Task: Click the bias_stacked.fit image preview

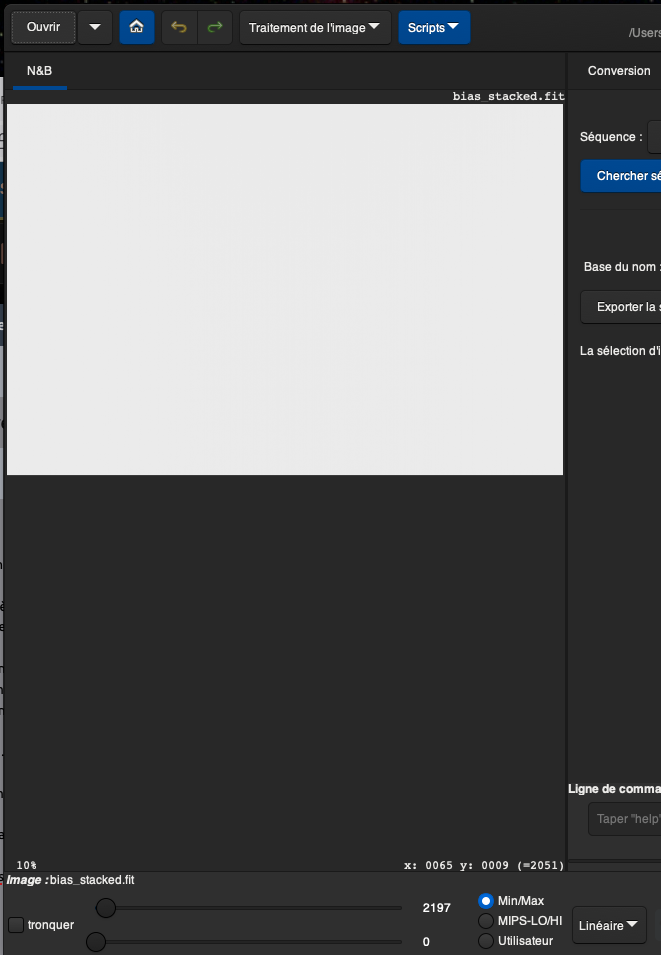Action: pyautogui.click(x=285, y=289)
